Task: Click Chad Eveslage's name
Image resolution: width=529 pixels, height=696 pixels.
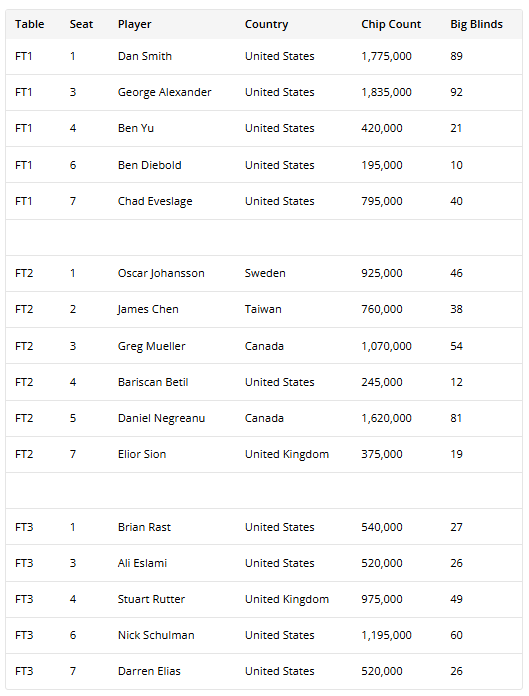Action: coord(155,202)
